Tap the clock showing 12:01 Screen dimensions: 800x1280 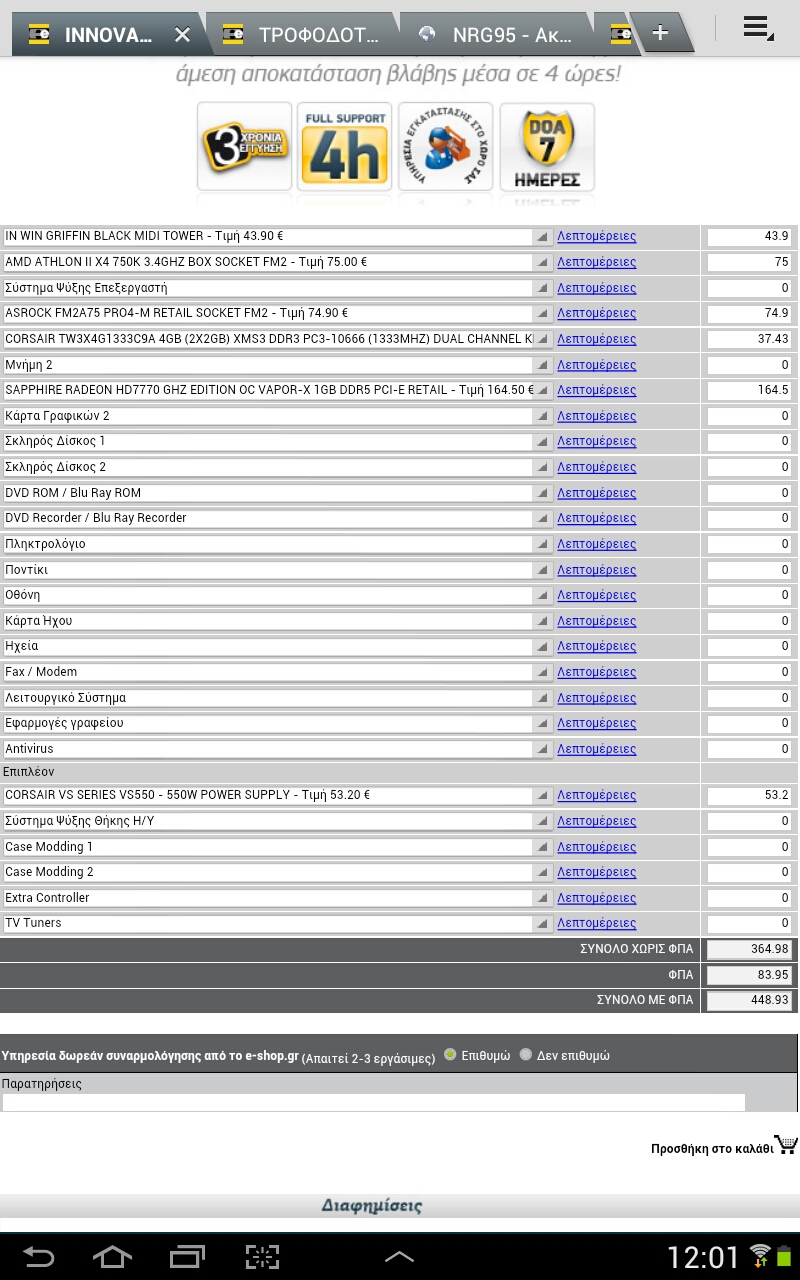[704, 1257]
